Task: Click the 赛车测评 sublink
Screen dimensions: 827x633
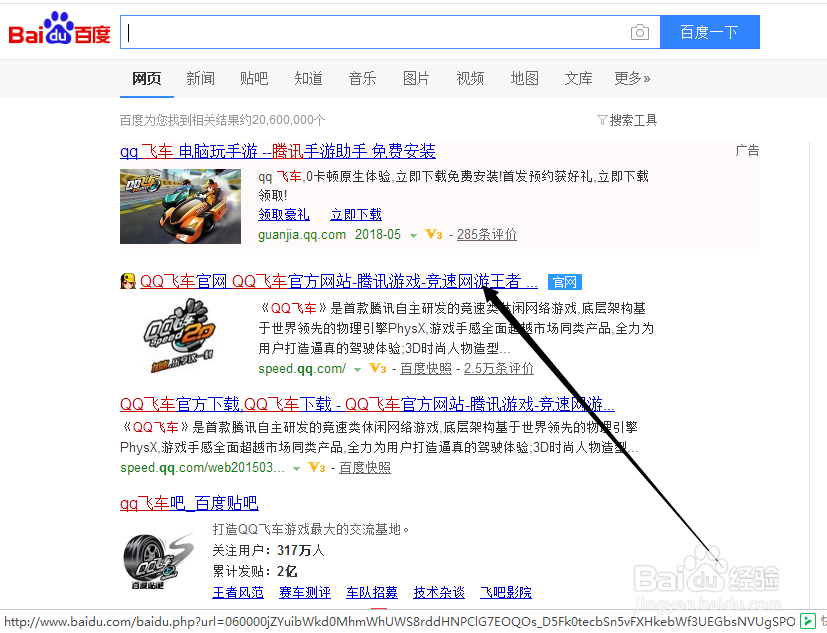Action: click(x=305, y=592)
